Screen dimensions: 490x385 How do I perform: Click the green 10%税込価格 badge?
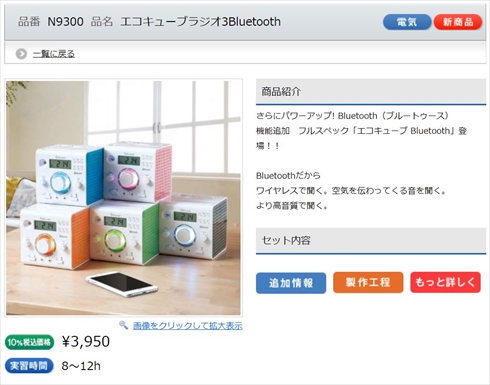tap(29, 342)
